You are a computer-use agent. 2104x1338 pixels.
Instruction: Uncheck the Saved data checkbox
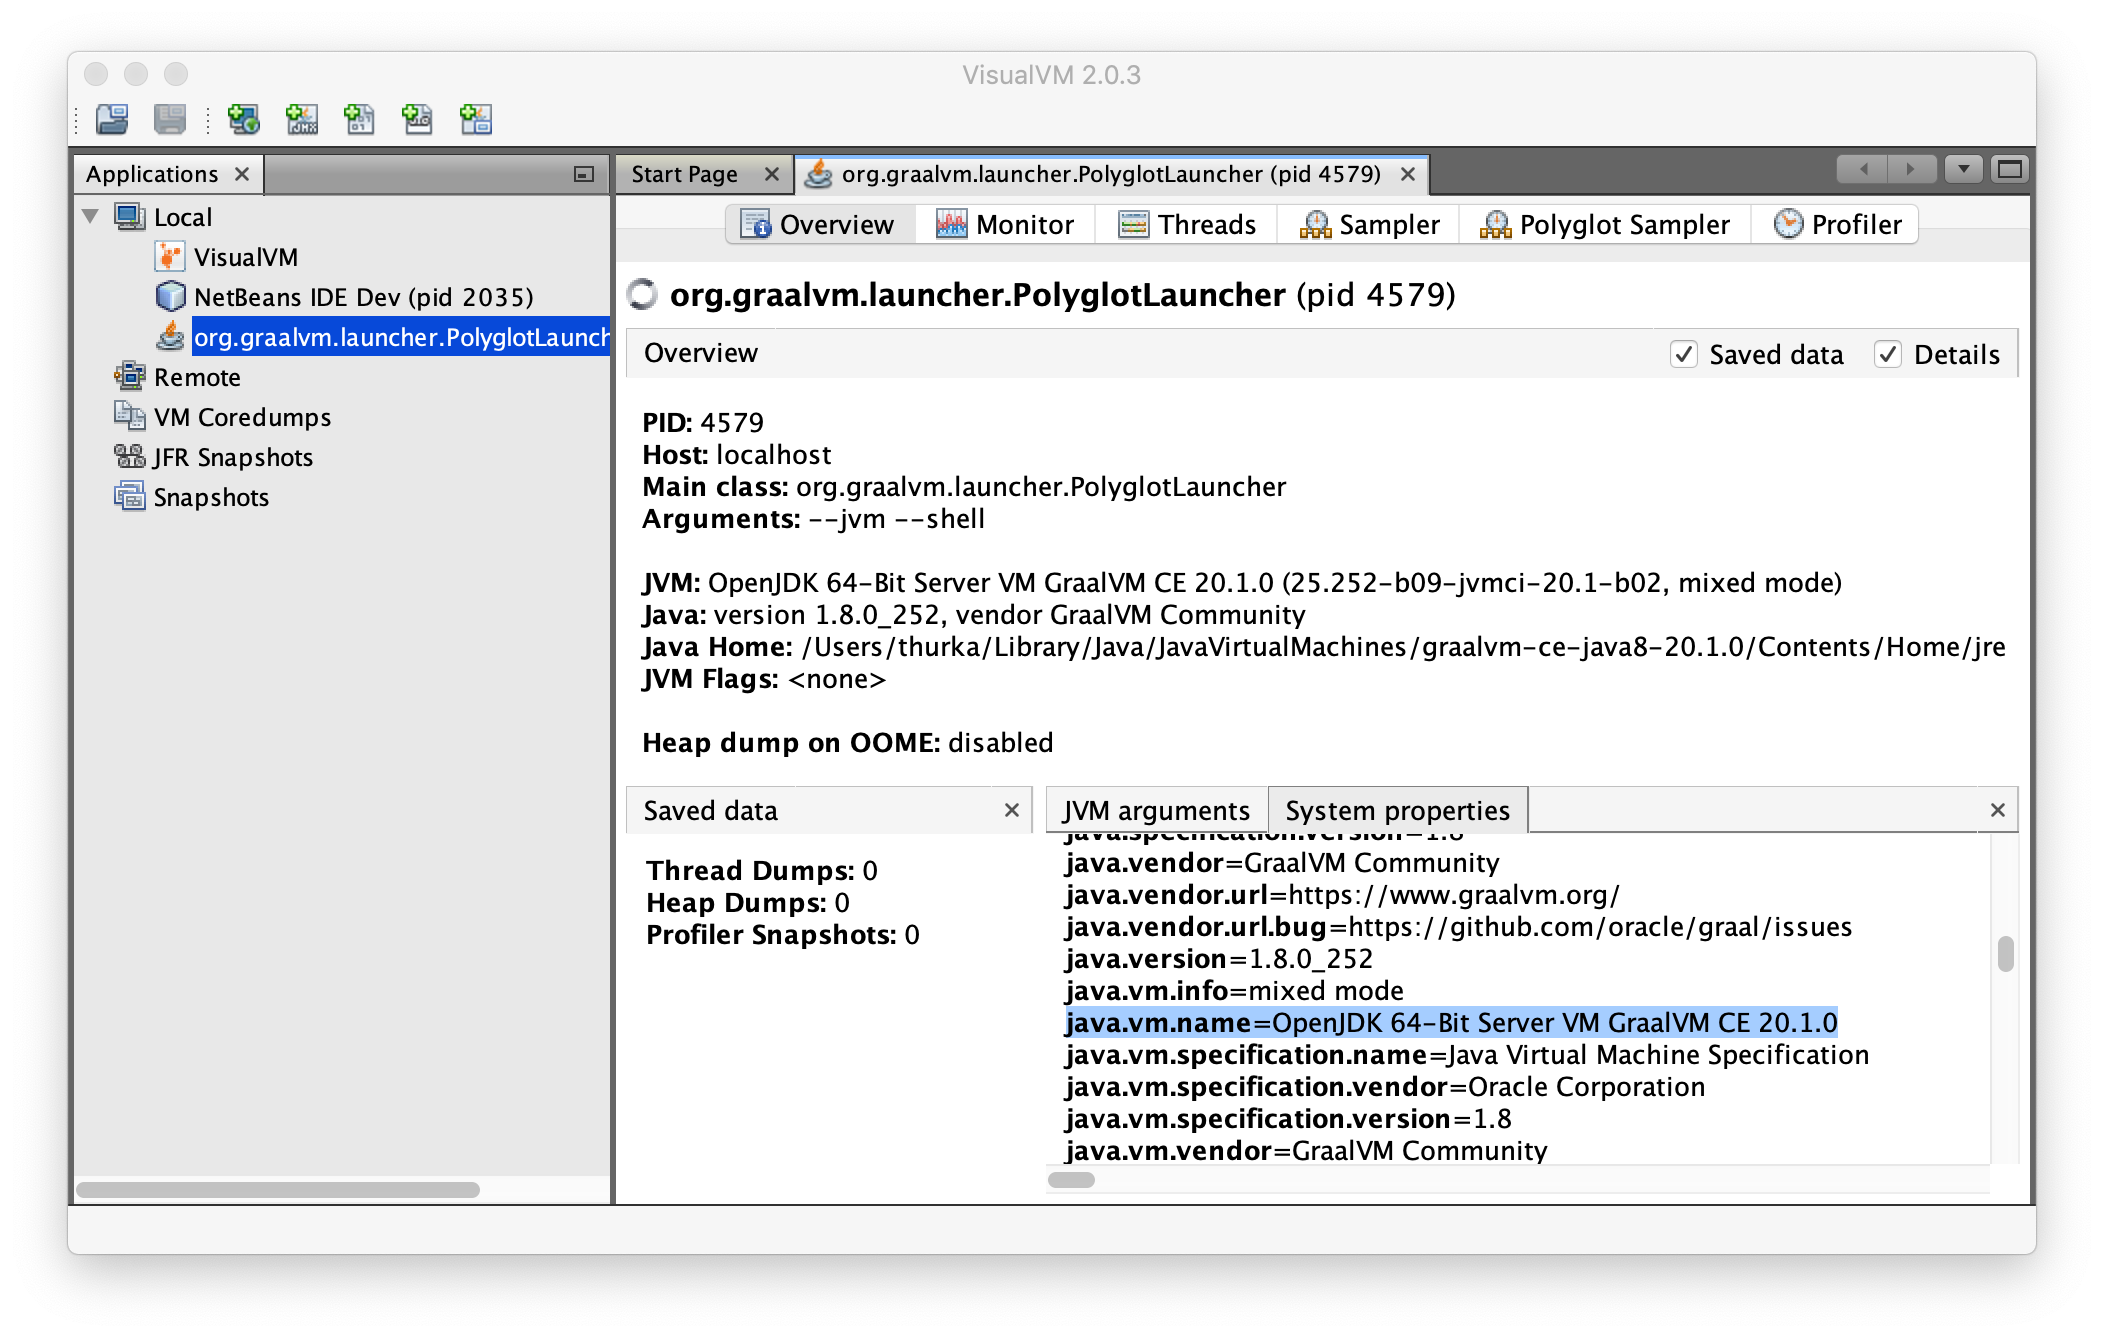[1685, 354]
